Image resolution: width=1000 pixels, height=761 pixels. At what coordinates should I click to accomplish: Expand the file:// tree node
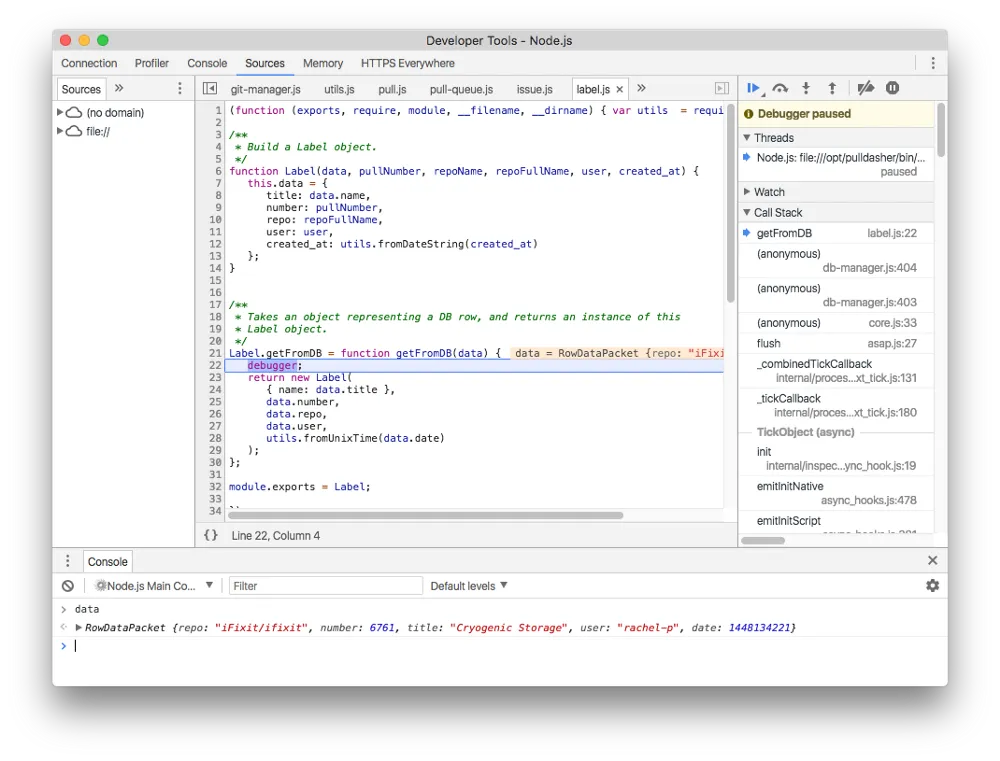pos(60,131)
